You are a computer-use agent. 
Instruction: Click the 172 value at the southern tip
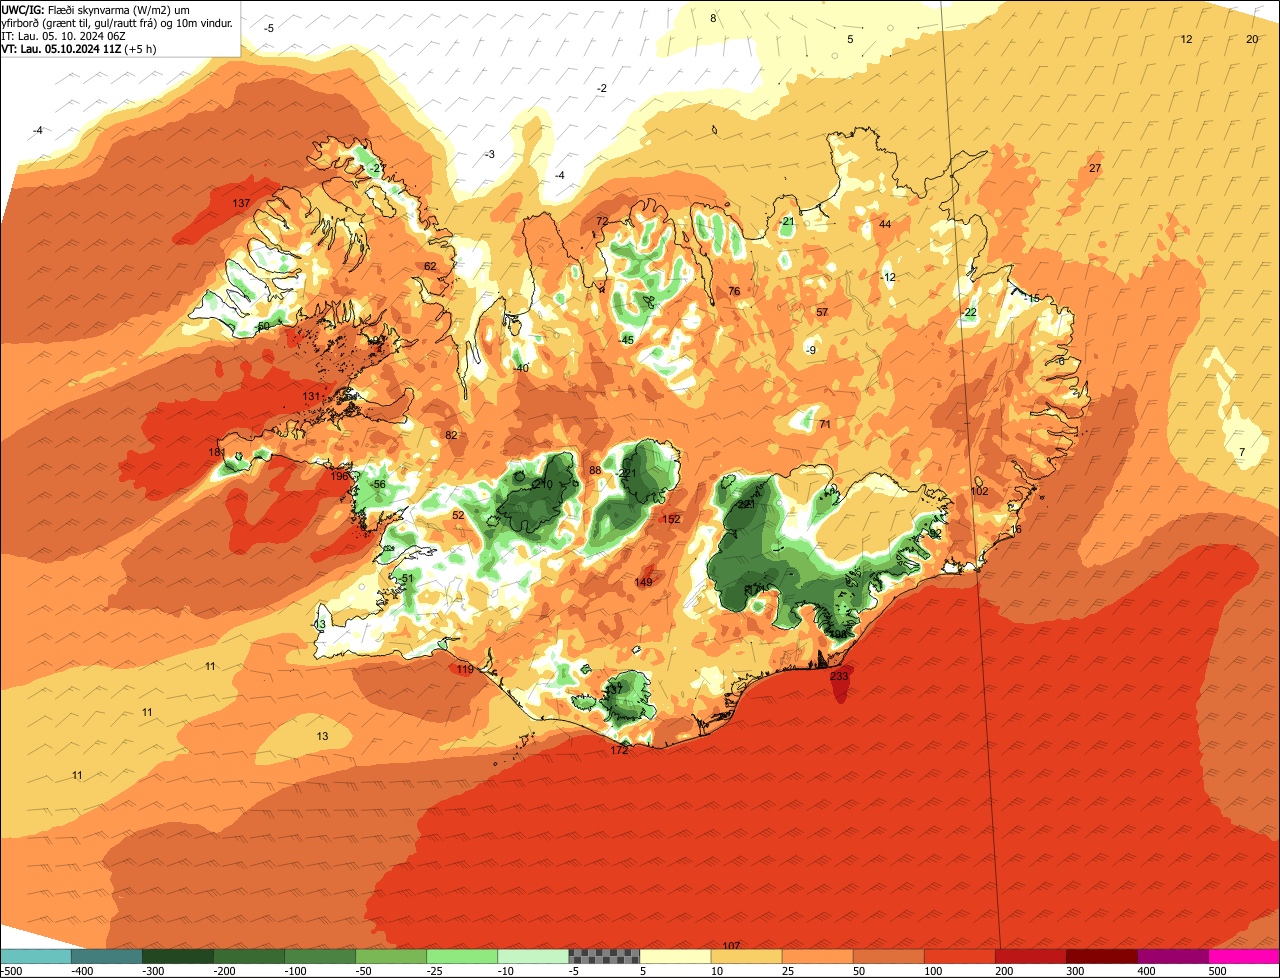(x=620, y=750)
